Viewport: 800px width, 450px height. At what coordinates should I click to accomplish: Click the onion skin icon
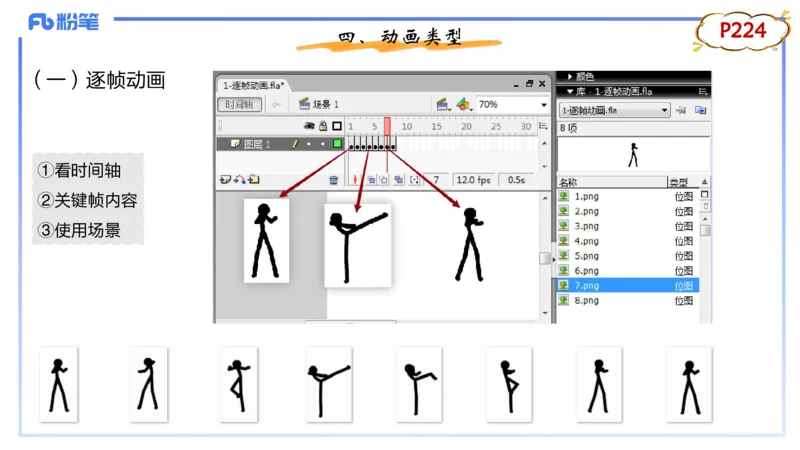coord(371,180)
